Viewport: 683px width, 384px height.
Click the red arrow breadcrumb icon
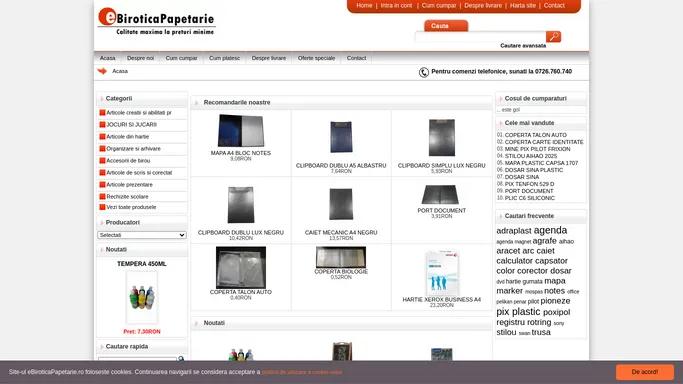click(x=102, y=71)
